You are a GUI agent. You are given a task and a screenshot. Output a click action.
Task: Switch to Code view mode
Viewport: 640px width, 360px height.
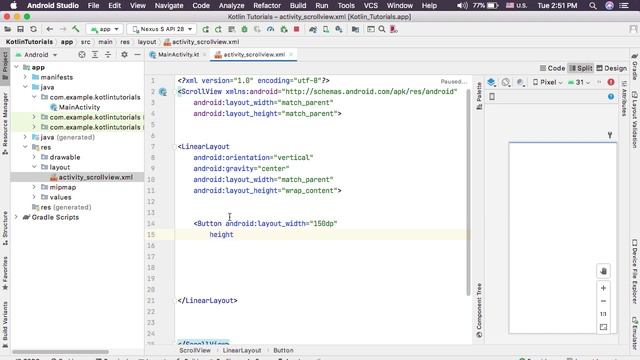pyautogui.click(x=552, y=68)
